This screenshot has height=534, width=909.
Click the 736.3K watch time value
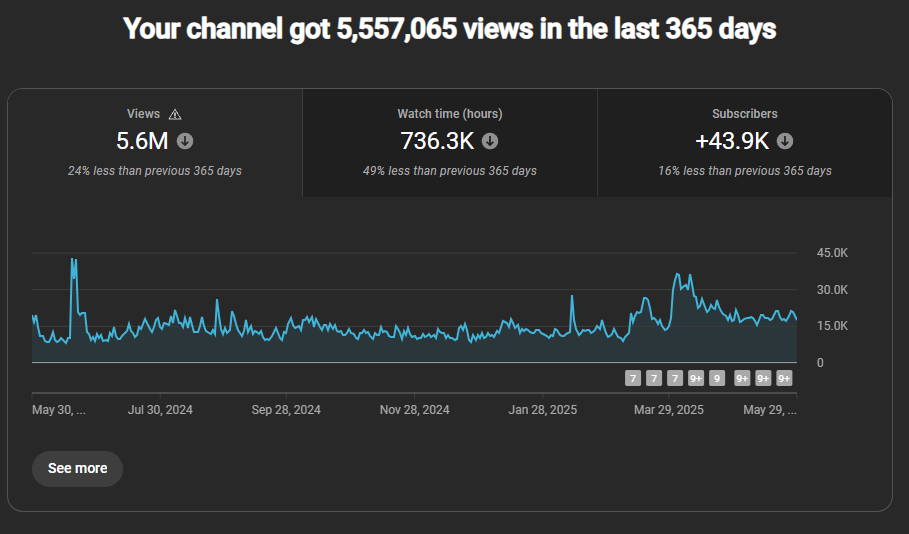(x=437, y=141)
